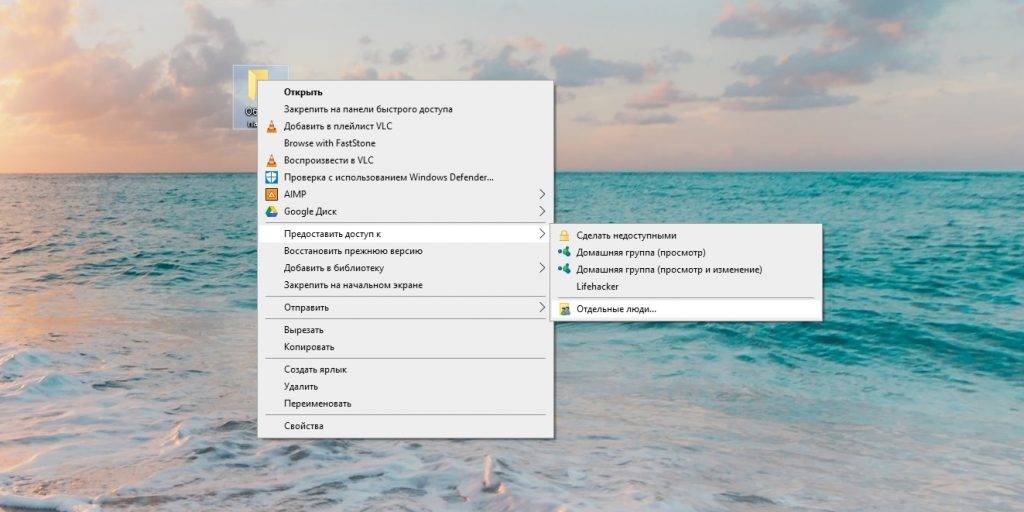This screenshot has width=1024, height=512.
Task: Expand the Отправить submenu arrow
Action: [543, 307]
